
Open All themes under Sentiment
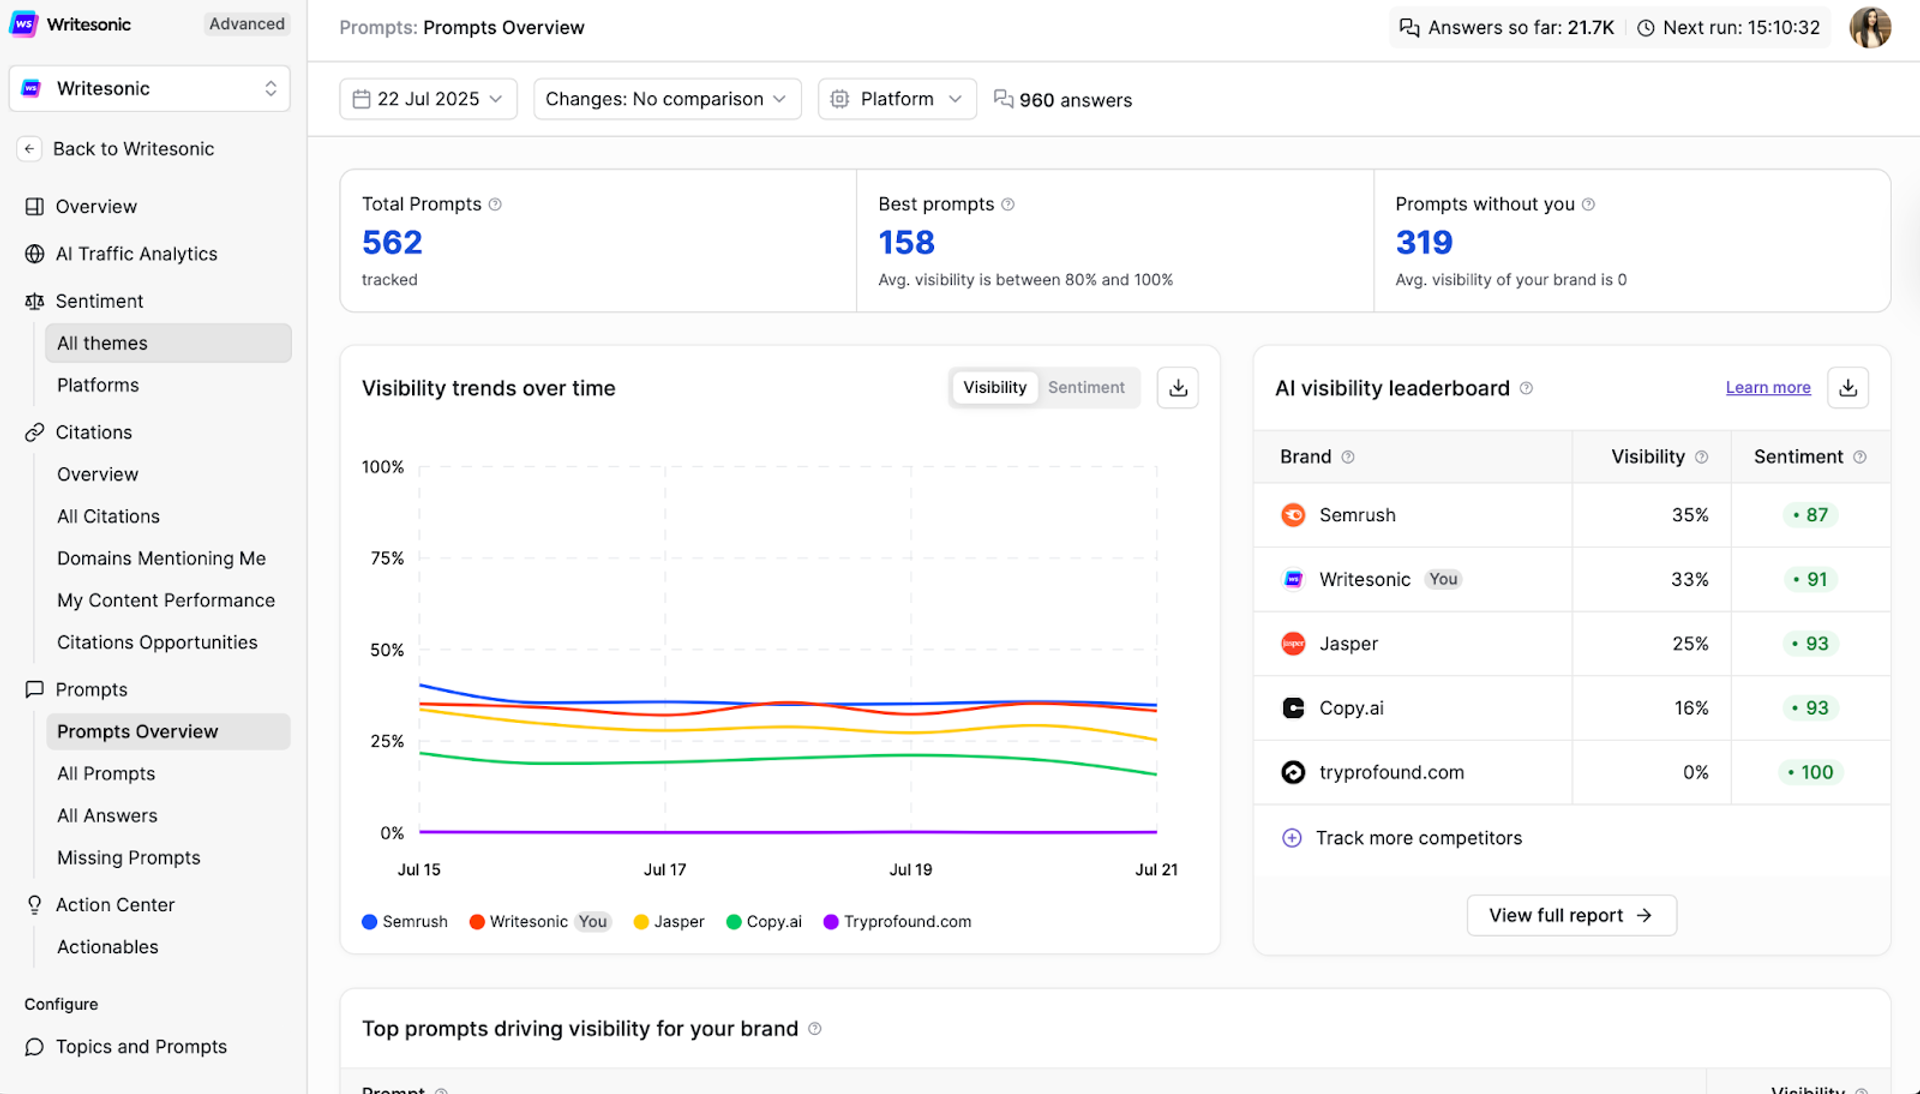click(168, 343)
